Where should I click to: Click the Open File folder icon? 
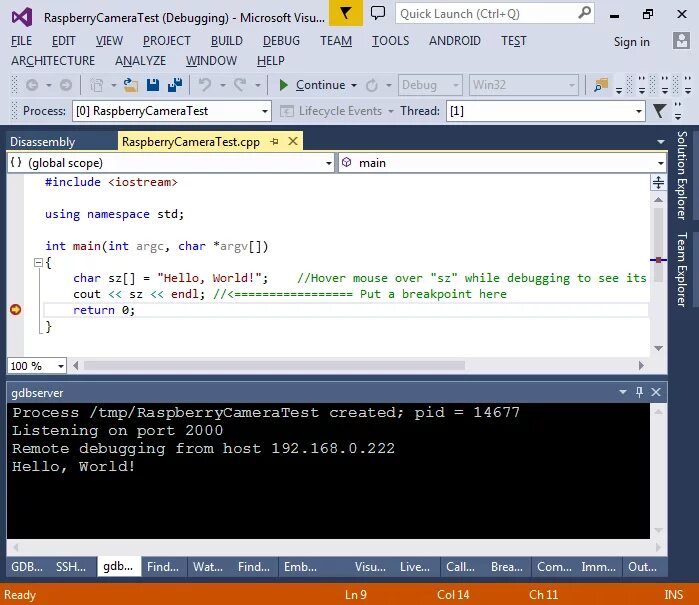131,85
